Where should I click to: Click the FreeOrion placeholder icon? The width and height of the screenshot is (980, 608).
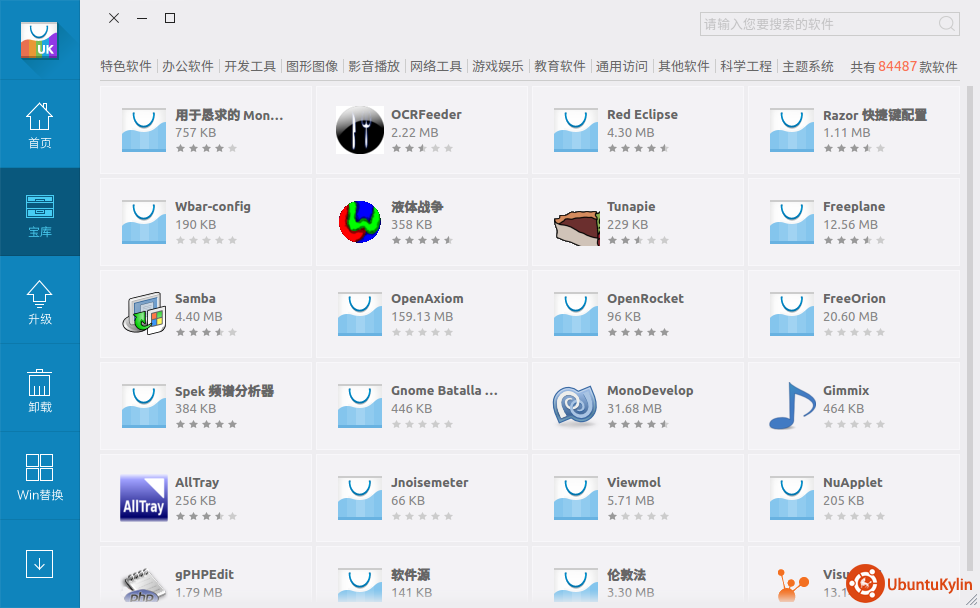coord(792,314)
